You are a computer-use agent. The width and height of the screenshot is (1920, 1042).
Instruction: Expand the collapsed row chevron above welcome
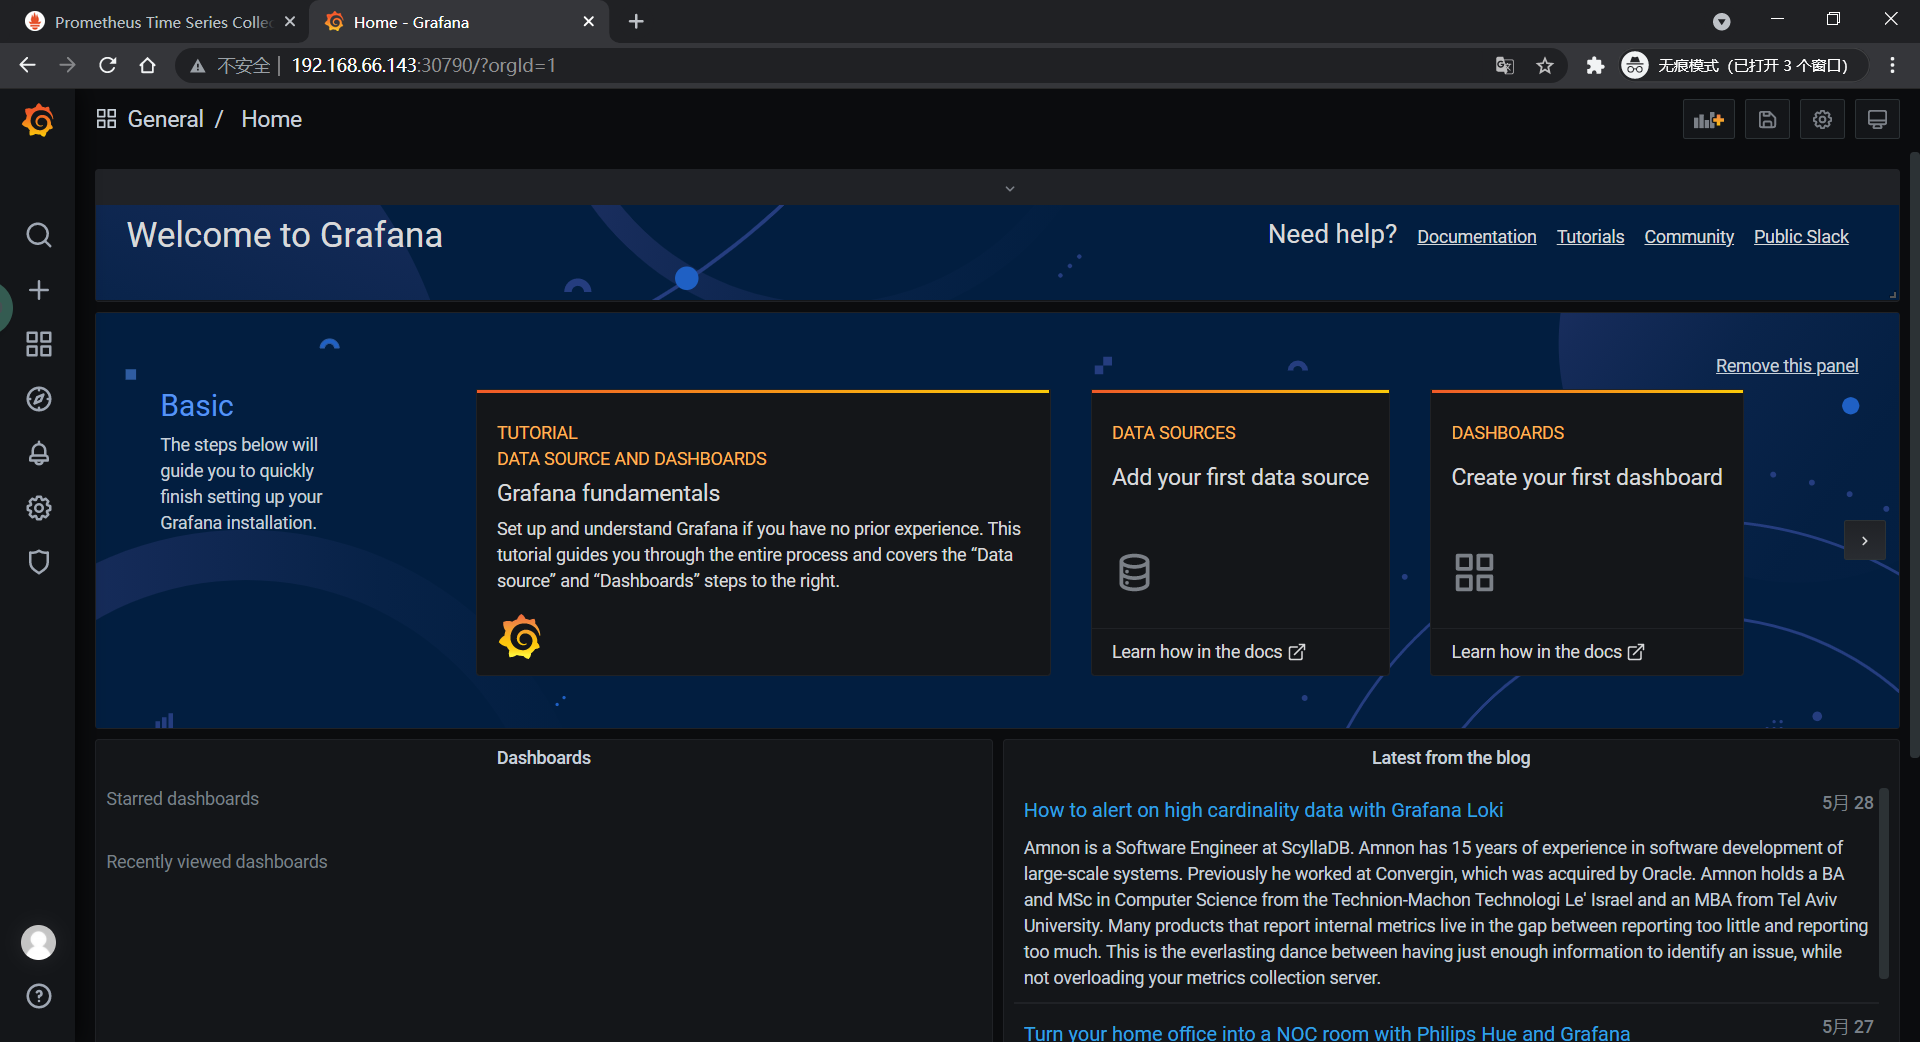pyautogui.click(x=1009, y=188)
